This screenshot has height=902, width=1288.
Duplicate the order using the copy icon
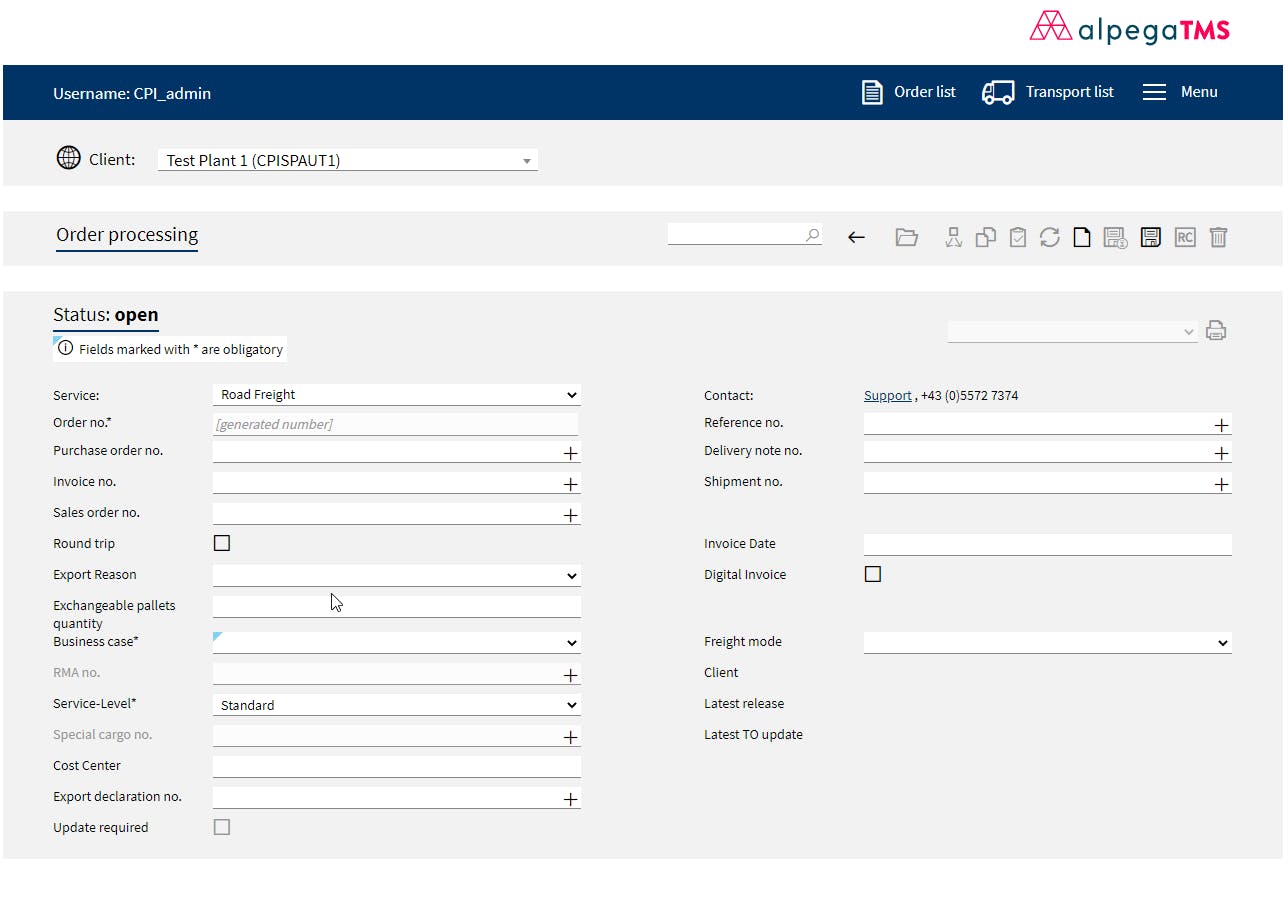(x=985, y=237)
